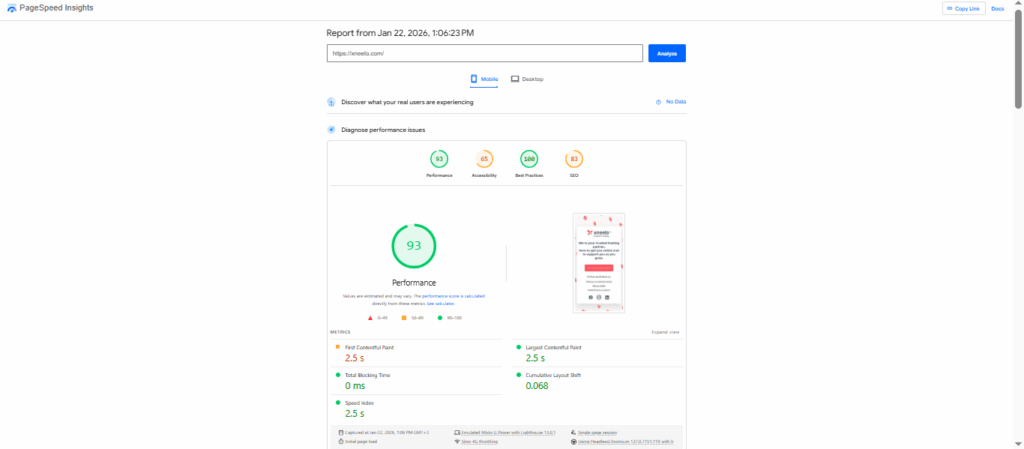Viewport: 1024px width, 449px height.
Task: Click the Performance score gauge 93
Action: (439, 159)
